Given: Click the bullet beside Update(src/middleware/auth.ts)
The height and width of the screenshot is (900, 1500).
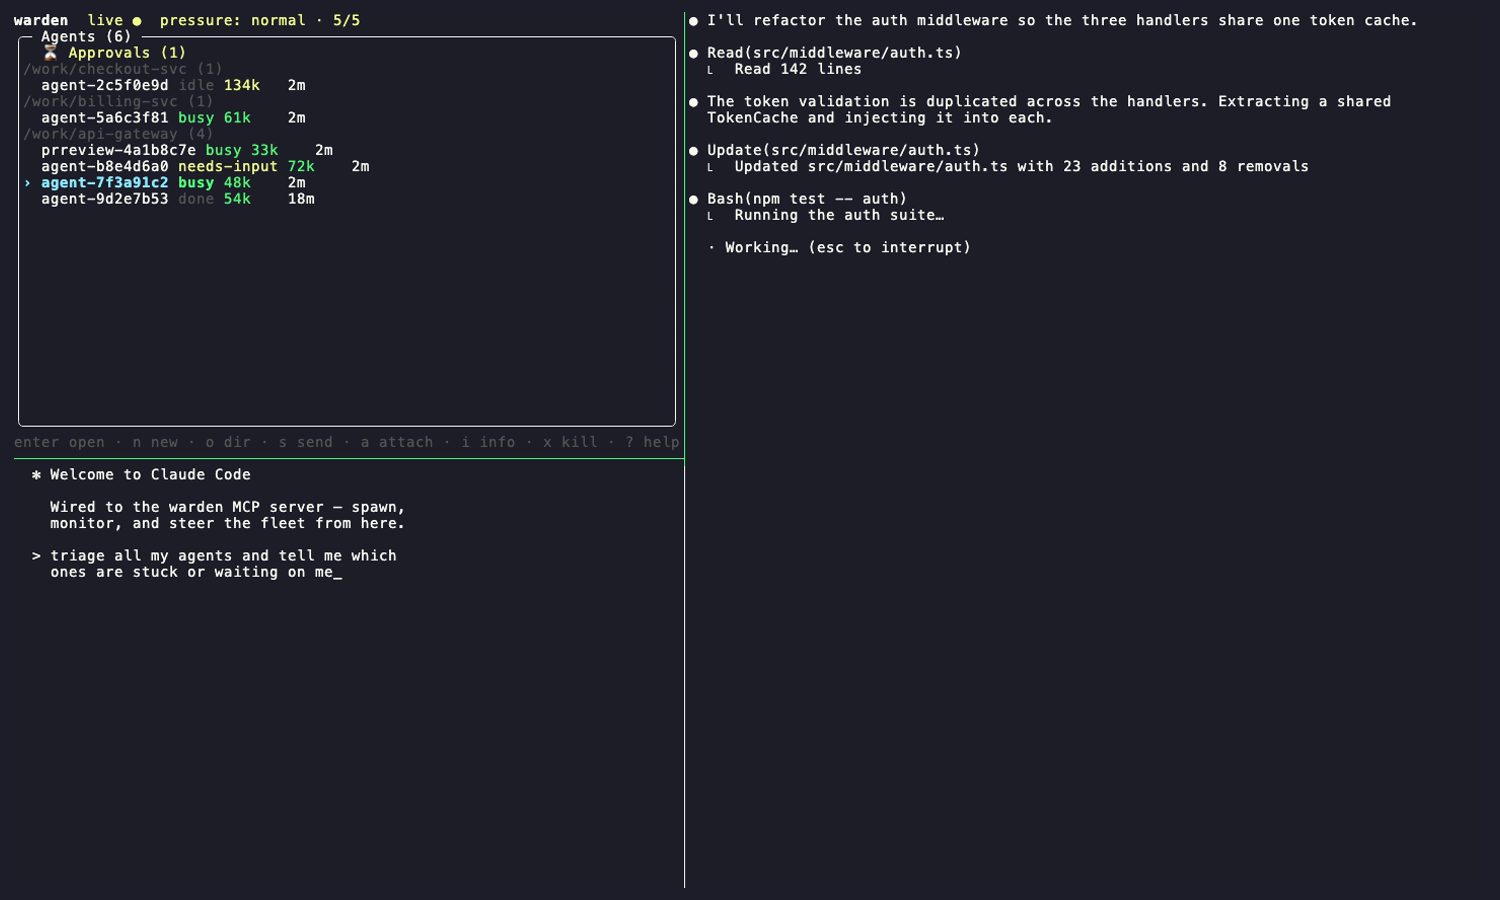Looking at the screenshot, I should [x=694, y=151].
